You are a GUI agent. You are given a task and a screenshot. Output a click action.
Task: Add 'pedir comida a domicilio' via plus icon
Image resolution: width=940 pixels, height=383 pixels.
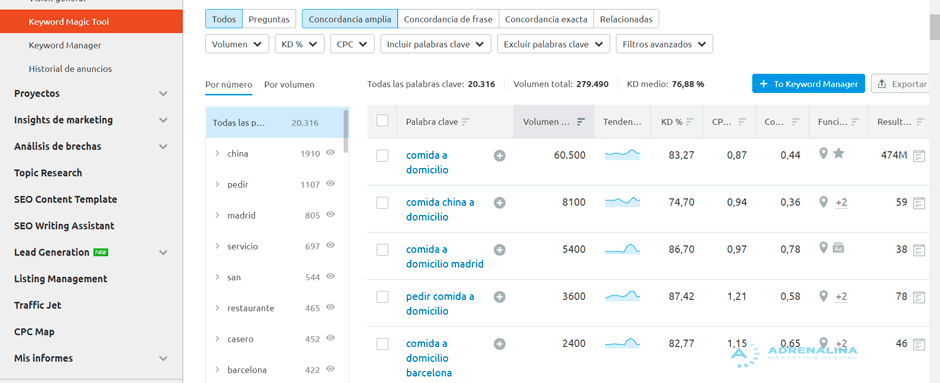coord(499,297)
